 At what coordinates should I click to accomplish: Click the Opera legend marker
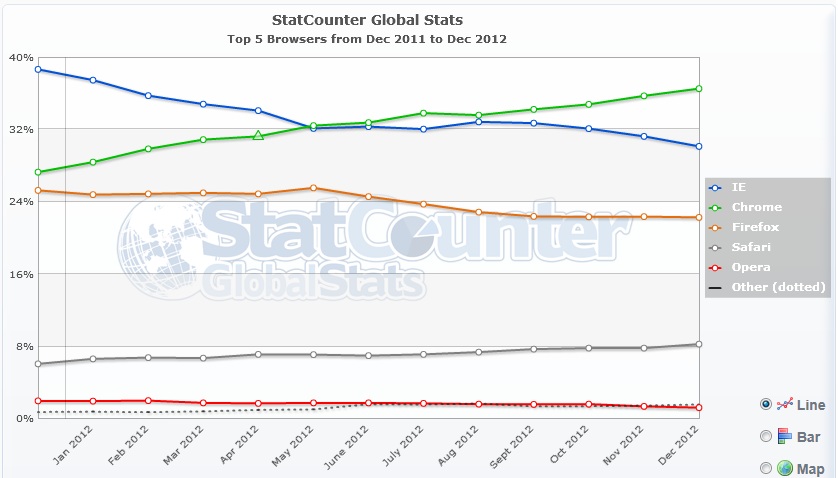(x=715, y=267)
